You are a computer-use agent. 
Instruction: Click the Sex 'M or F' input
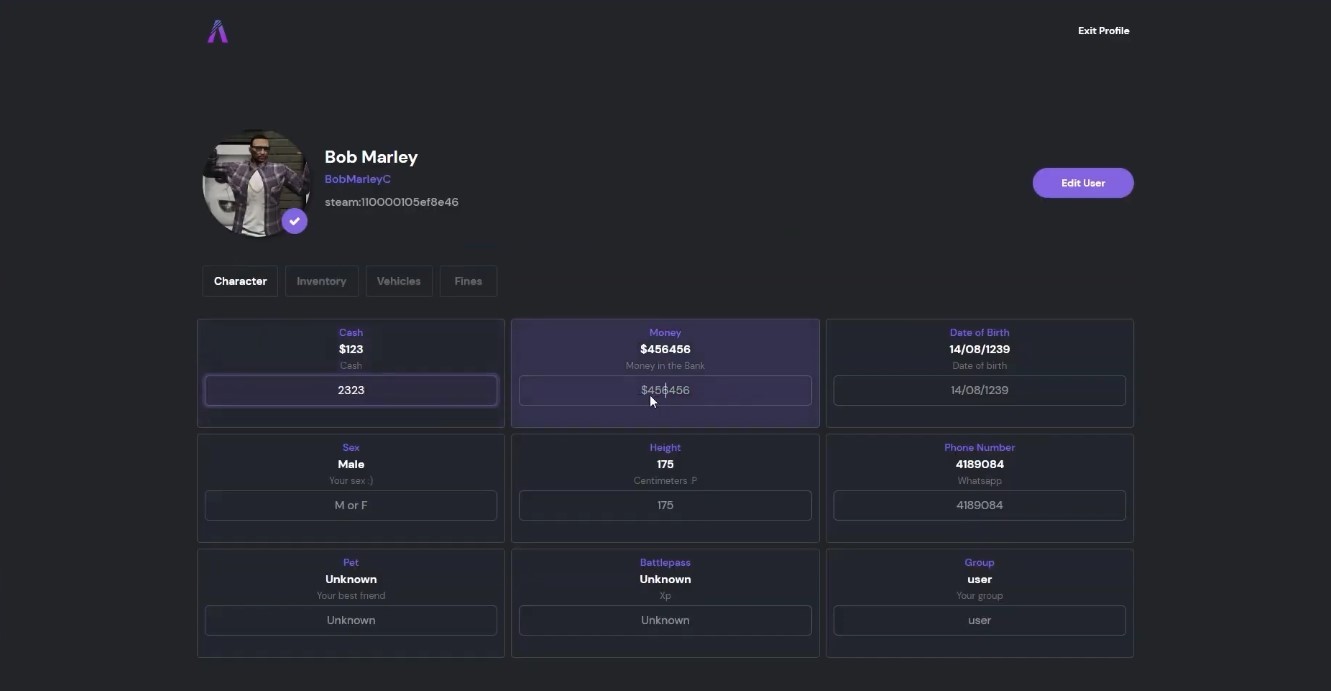point(351,505)
